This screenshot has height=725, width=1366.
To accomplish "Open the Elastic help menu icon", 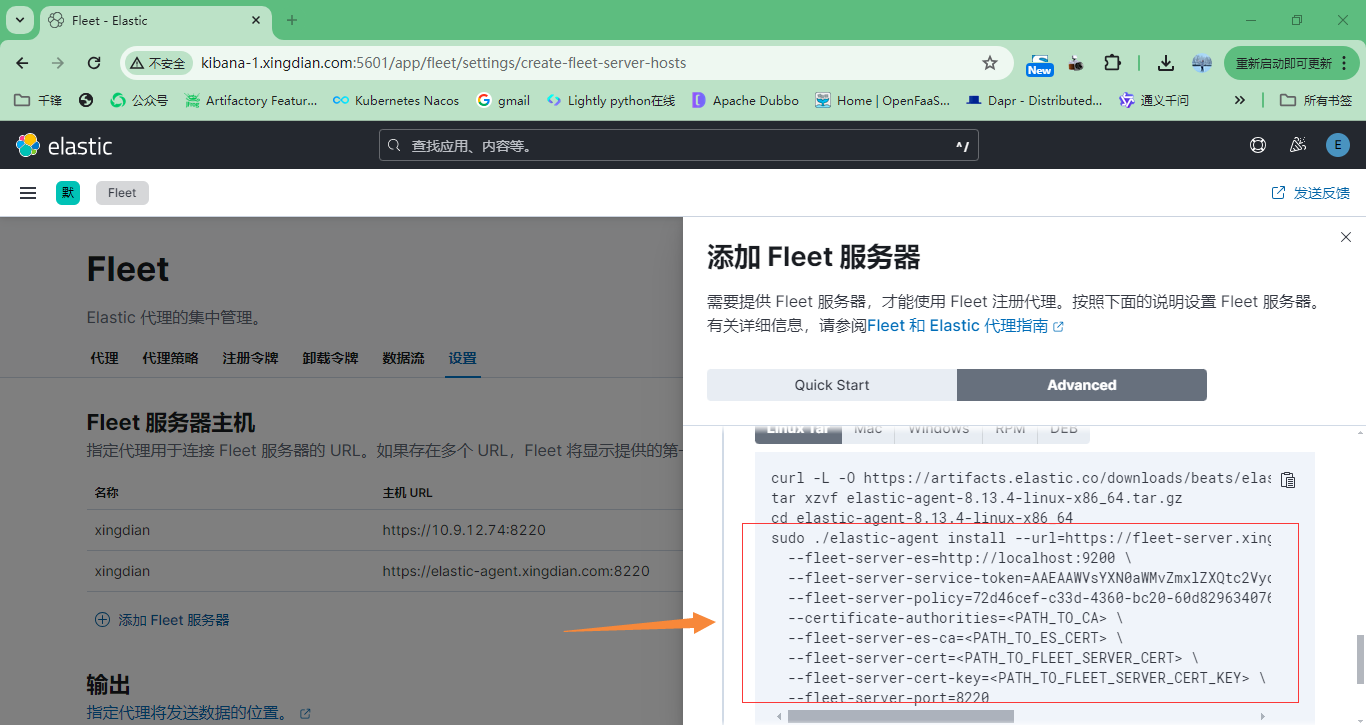I will point(1258,145).
